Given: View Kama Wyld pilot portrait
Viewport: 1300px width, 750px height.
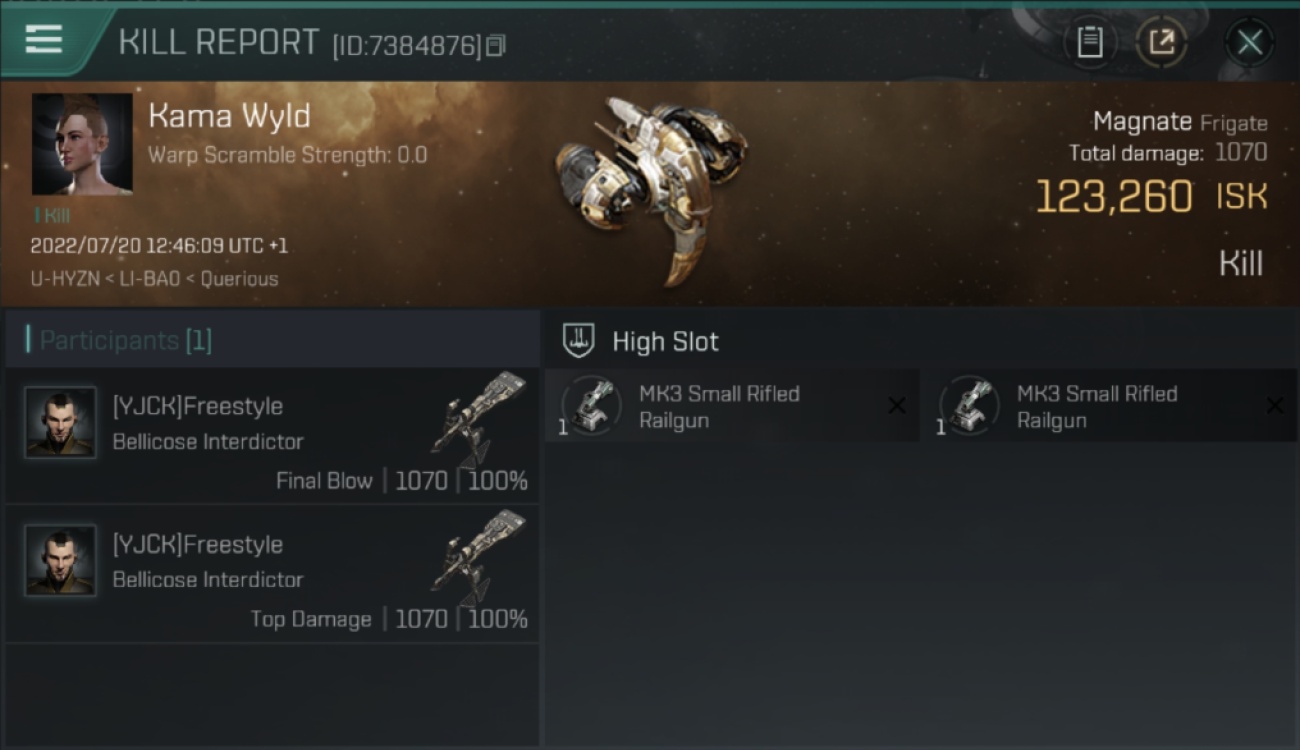Looking at the screenshot, I should (x=82, y=144).
